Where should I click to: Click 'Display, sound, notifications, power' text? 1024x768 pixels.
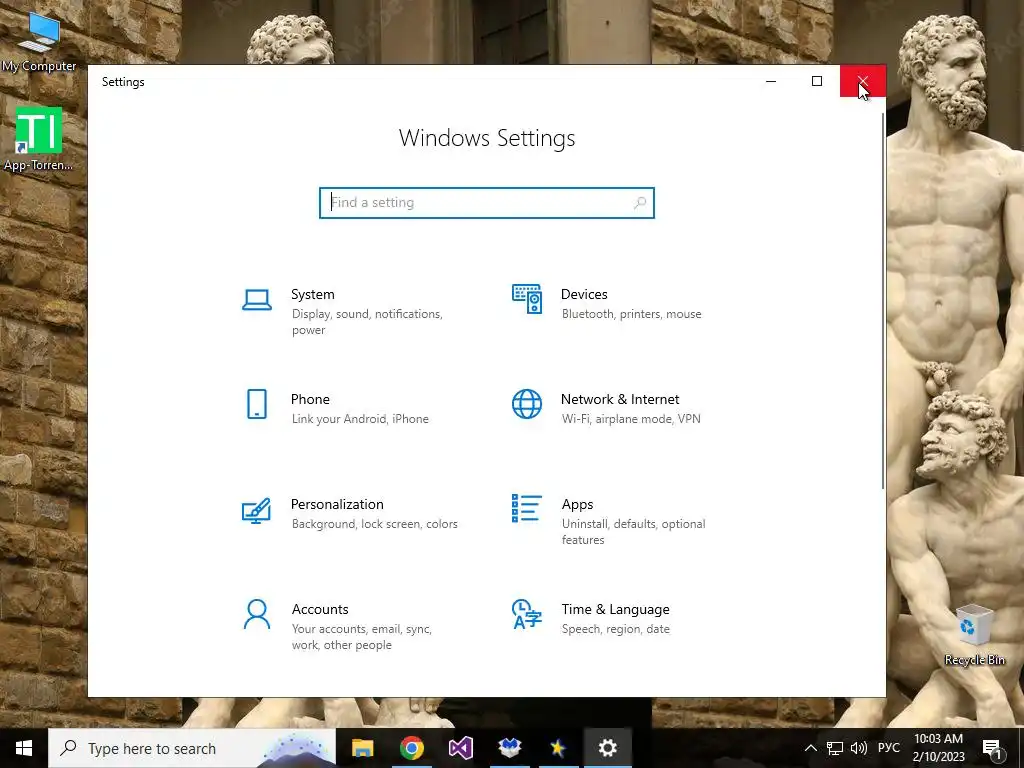[368, 322]
